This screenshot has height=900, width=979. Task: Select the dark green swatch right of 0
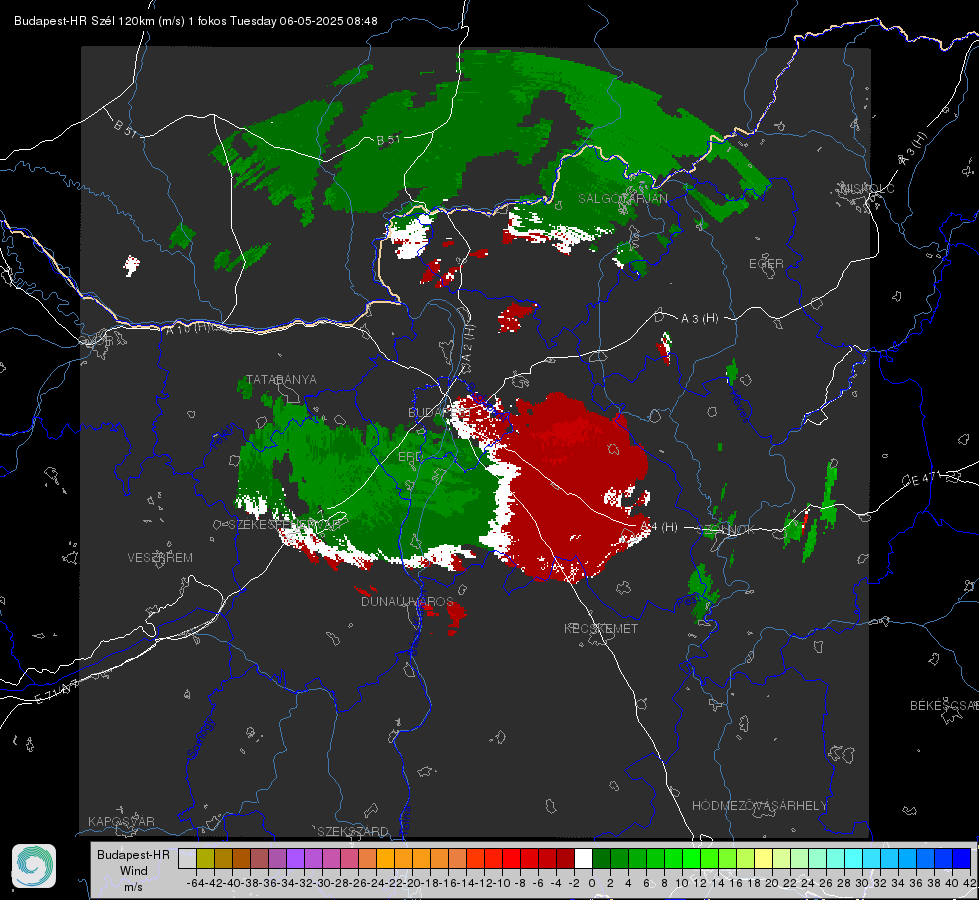pyautogui.click(x=601, y=859)
